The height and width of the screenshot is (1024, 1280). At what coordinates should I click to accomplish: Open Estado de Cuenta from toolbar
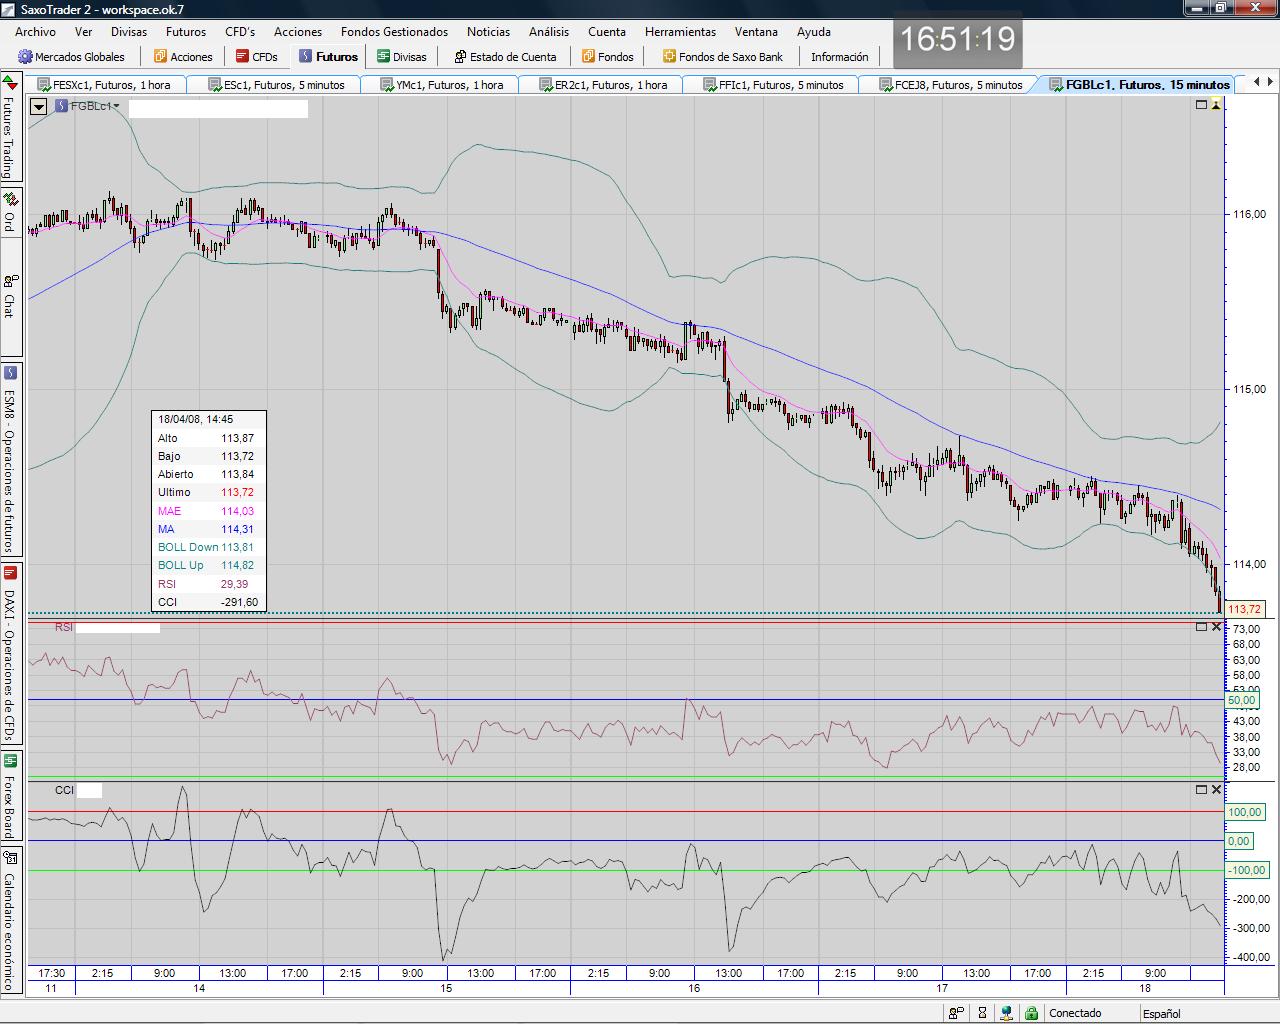[504, 57]
